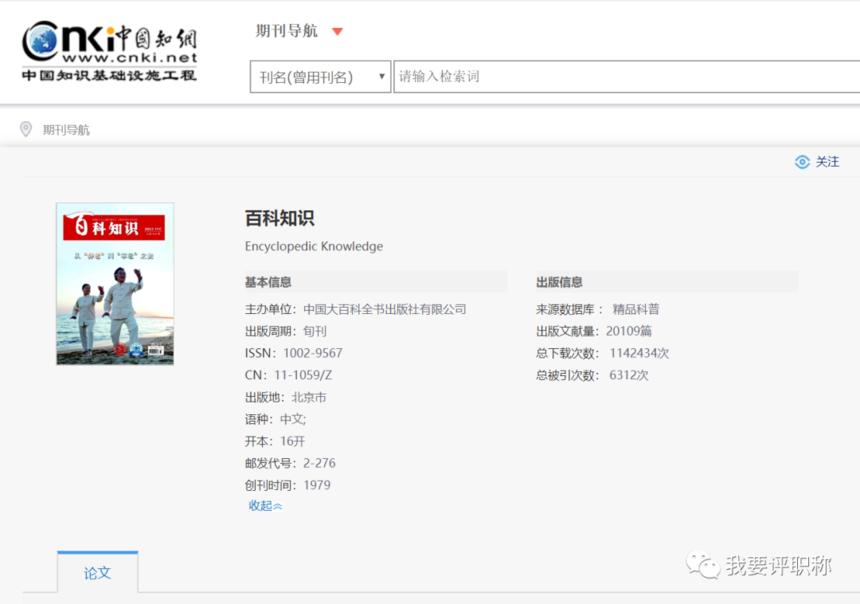Focus the 请输入检索词 search box

(626, 76)
